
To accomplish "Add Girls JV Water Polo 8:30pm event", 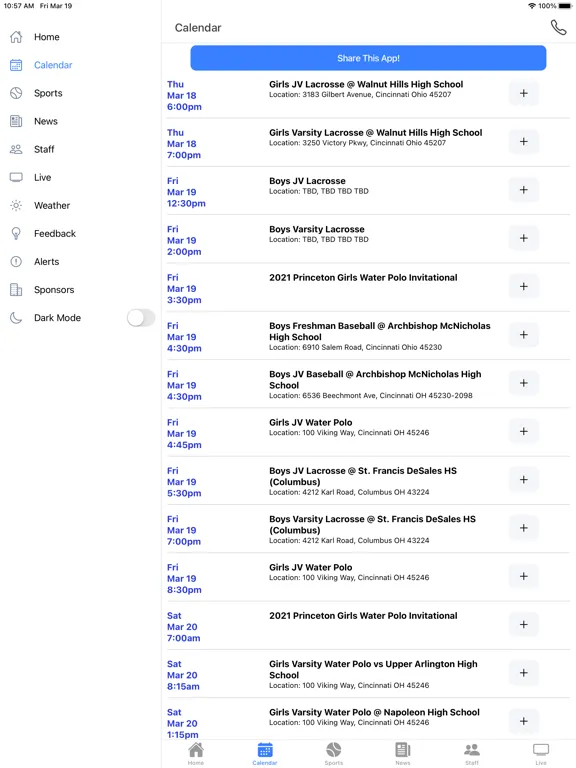I will click(524, 576).
